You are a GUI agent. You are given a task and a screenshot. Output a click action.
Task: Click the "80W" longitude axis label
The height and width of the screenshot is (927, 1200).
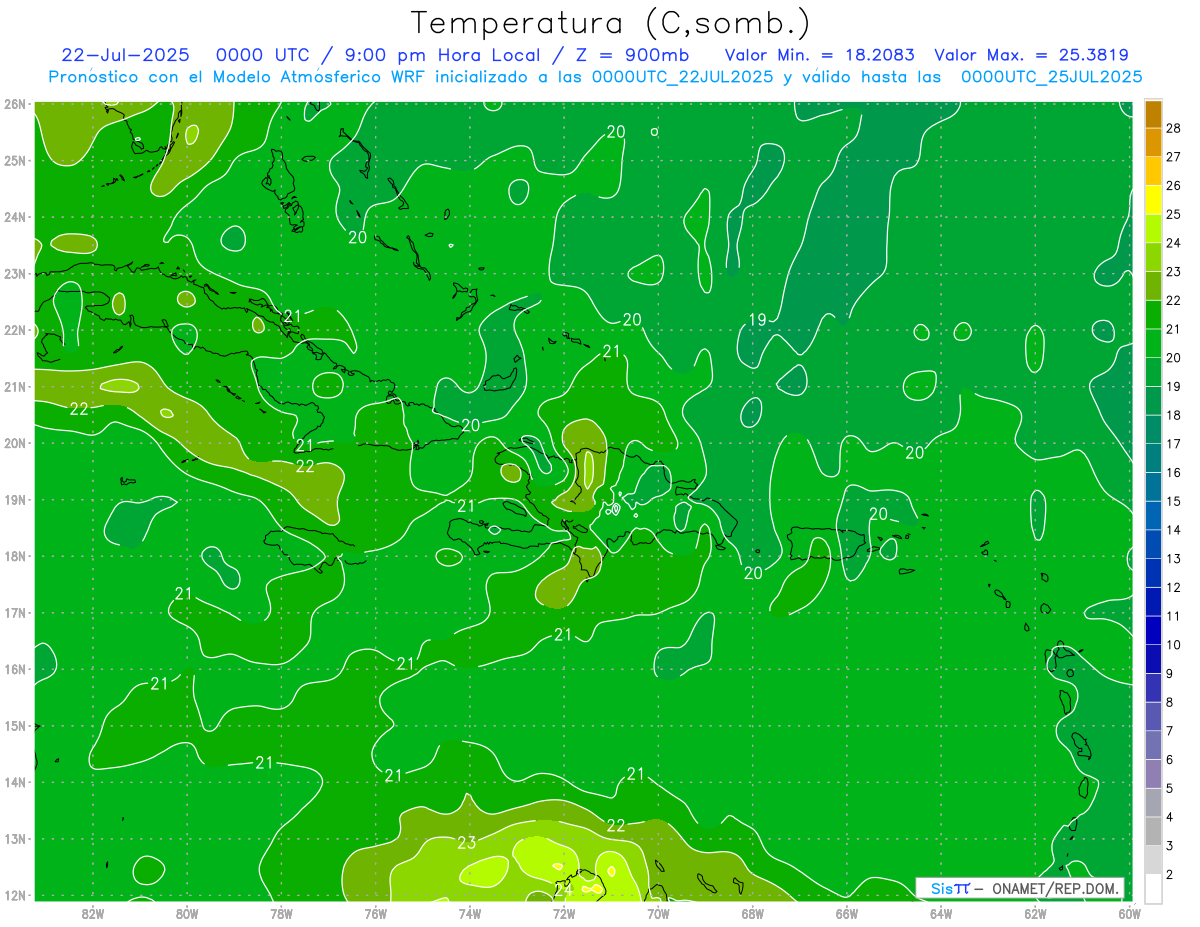point(187,913)
